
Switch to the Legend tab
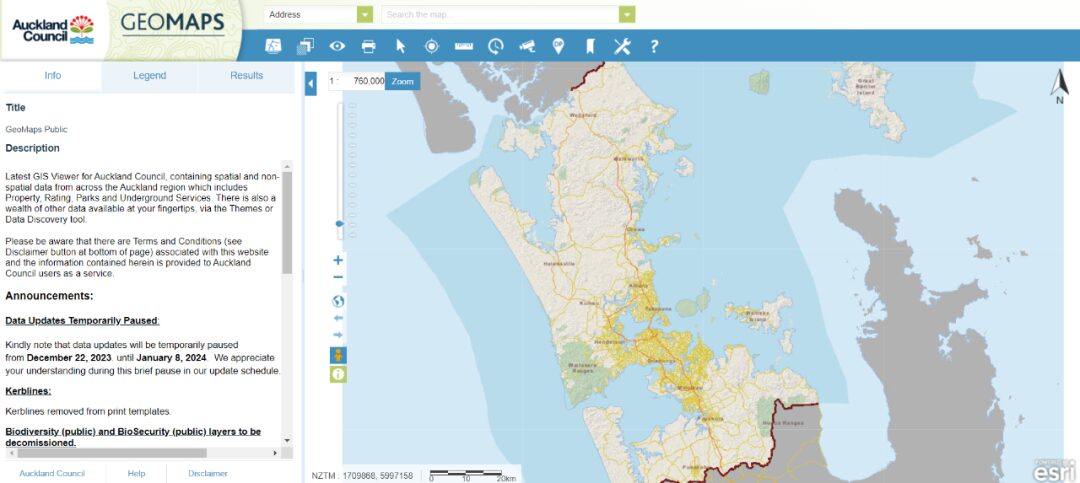pos(149,76)
